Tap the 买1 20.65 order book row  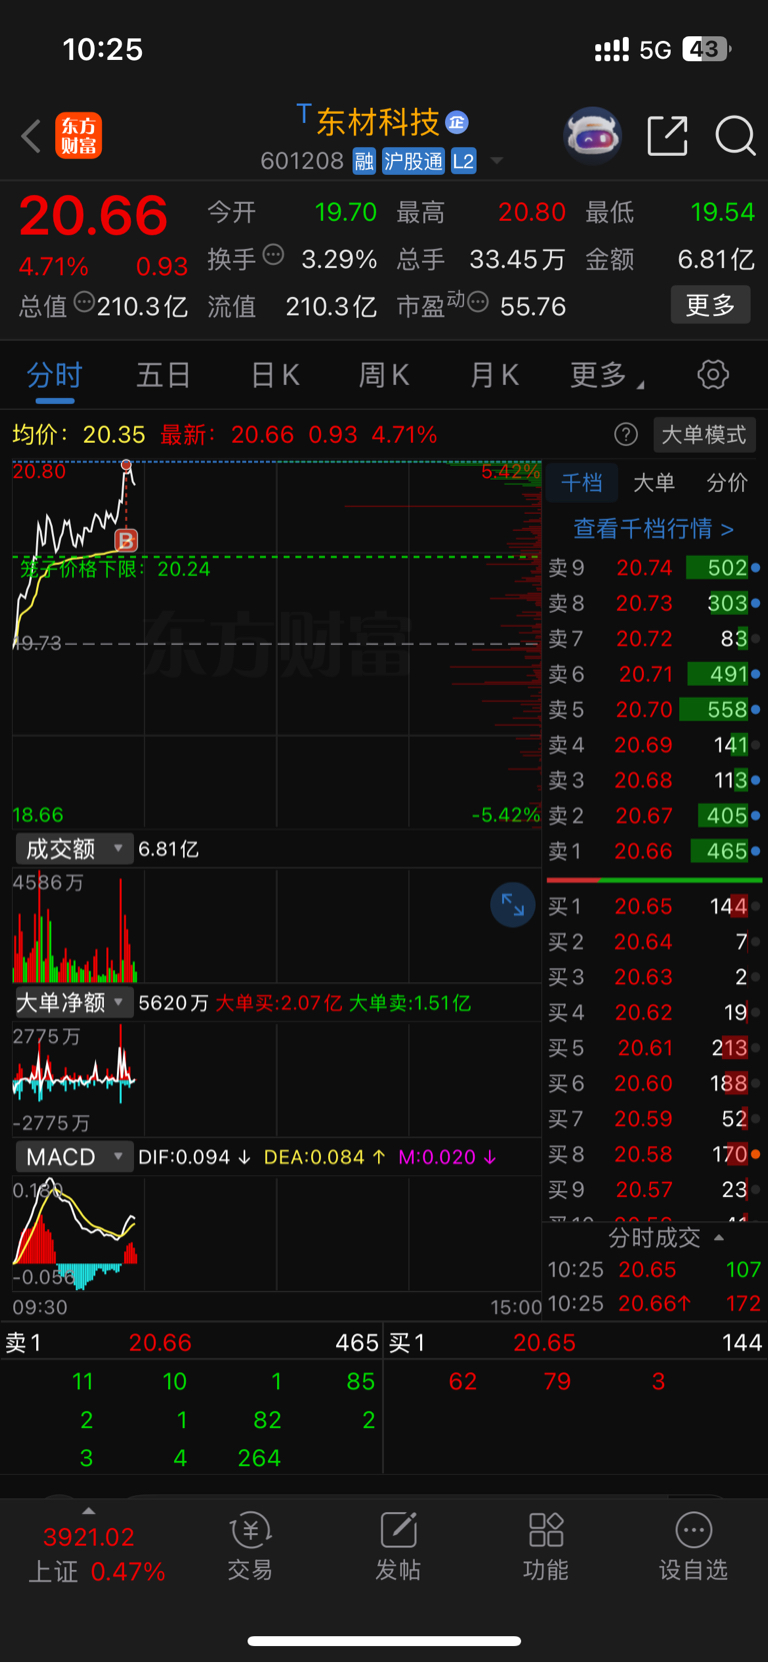click(x=654, y=906)
